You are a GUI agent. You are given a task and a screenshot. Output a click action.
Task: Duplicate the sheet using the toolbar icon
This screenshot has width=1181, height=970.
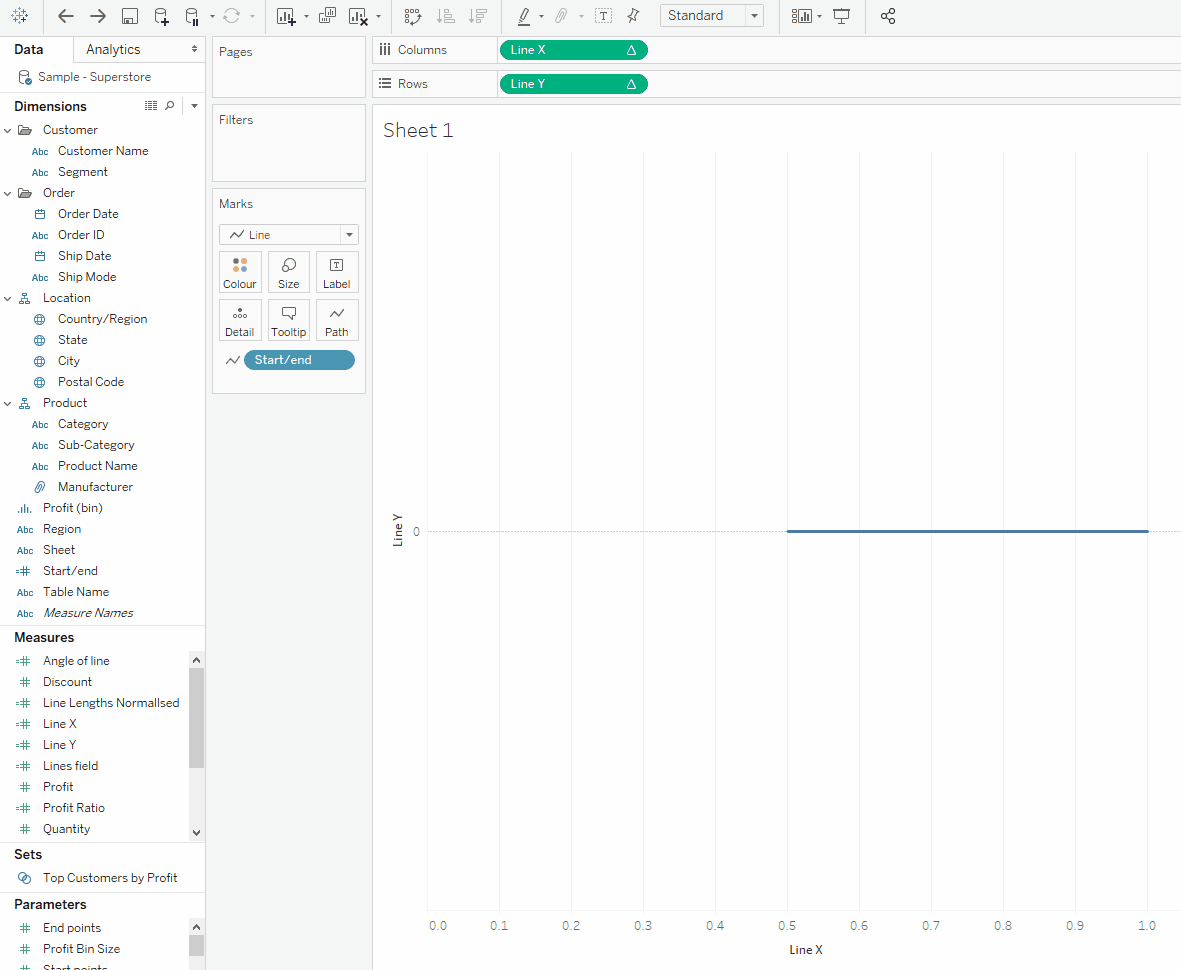(x=327, y=16)
